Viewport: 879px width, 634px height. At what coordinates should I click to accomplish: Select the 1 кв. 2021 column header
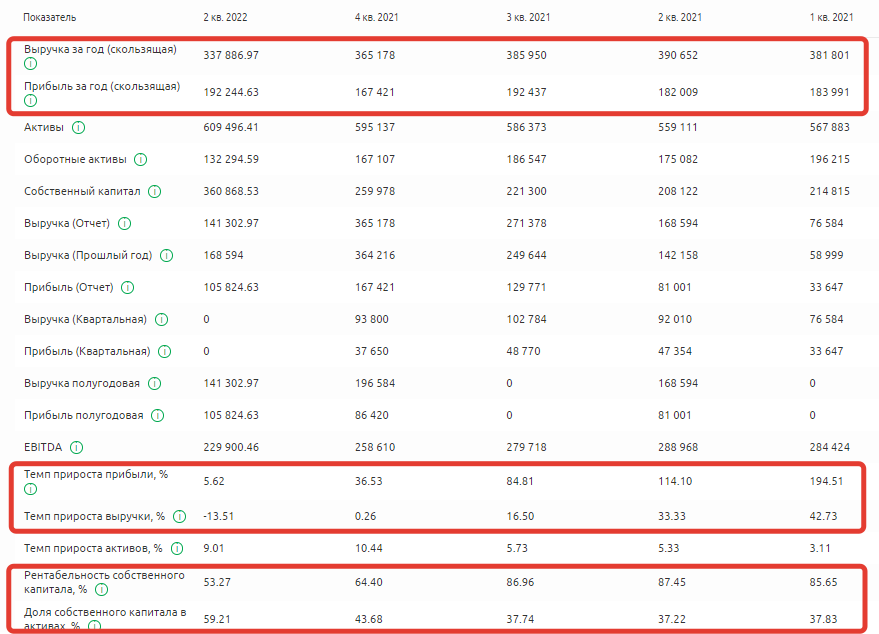coord(830,18)
